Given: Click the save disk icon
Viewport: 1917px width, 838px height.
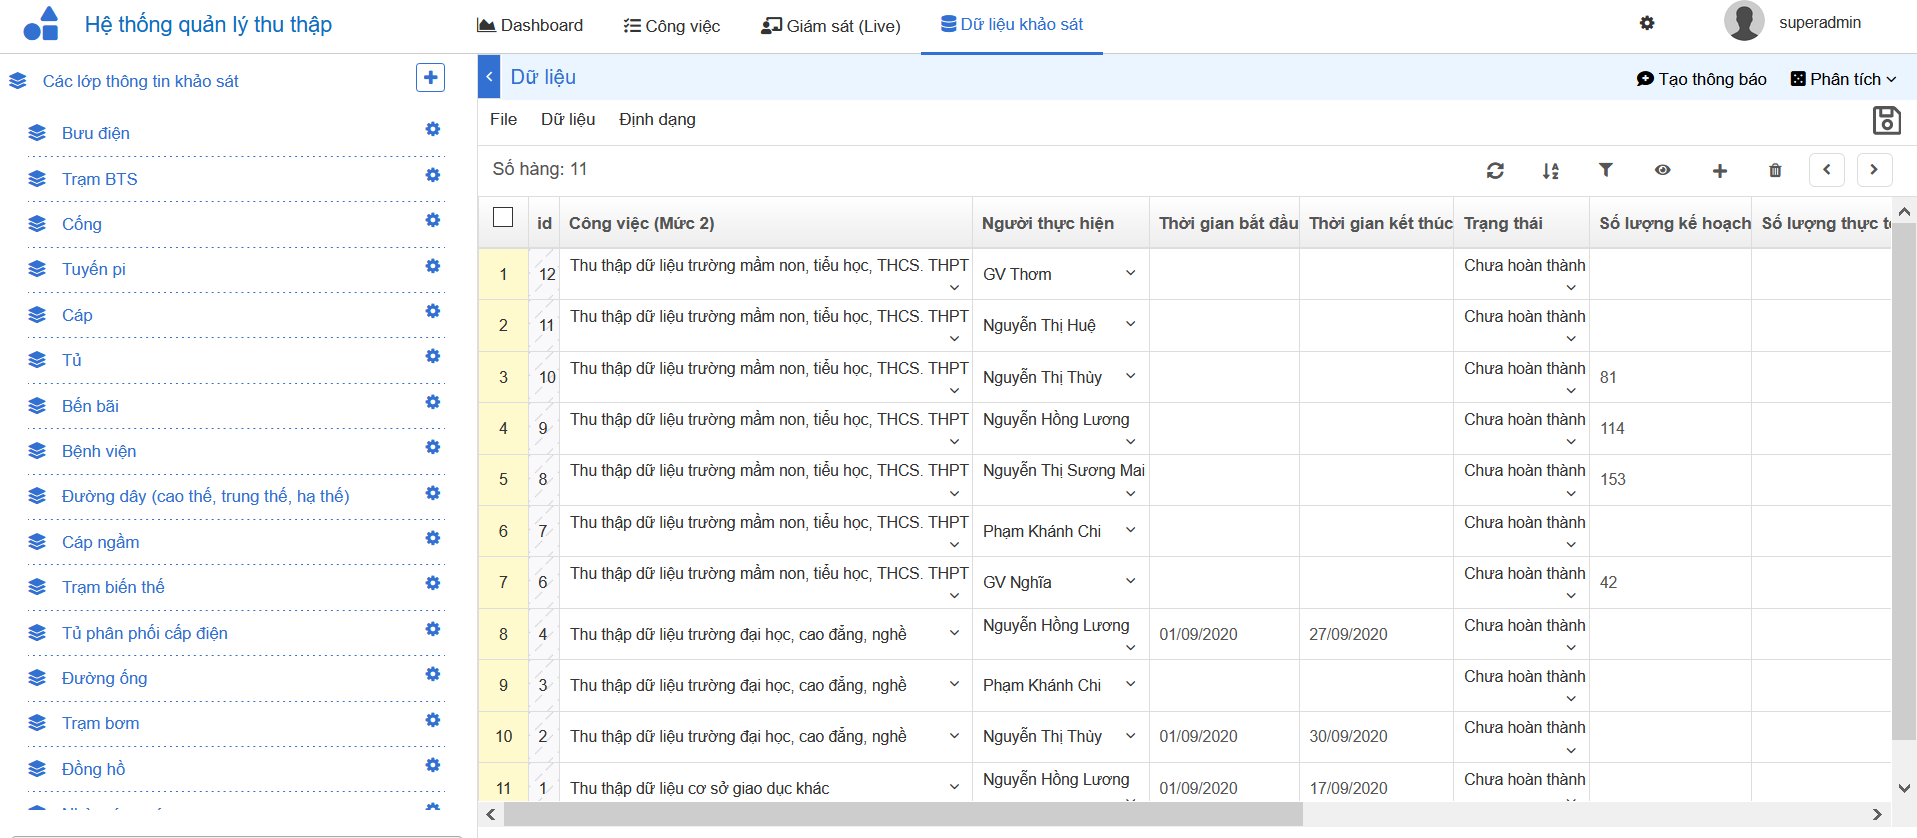Looking at the screenshot, I should (1886, 120).
